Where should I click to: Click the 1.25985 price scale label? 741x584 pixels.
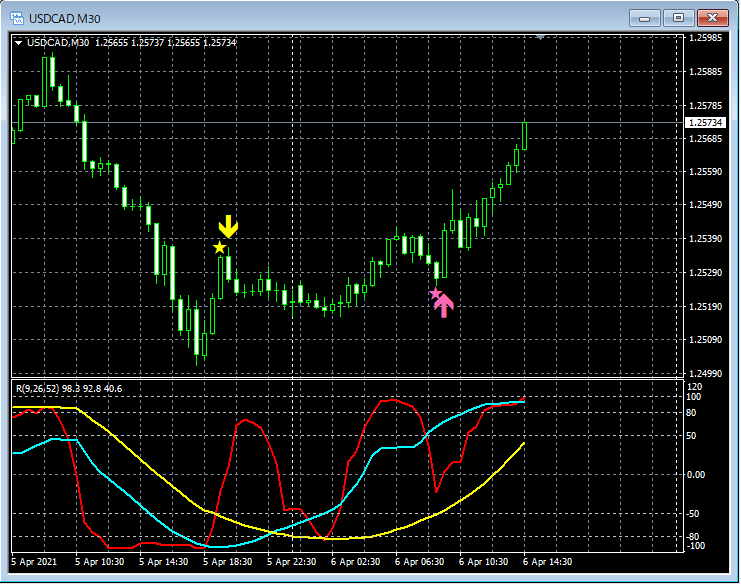point(706,38)
